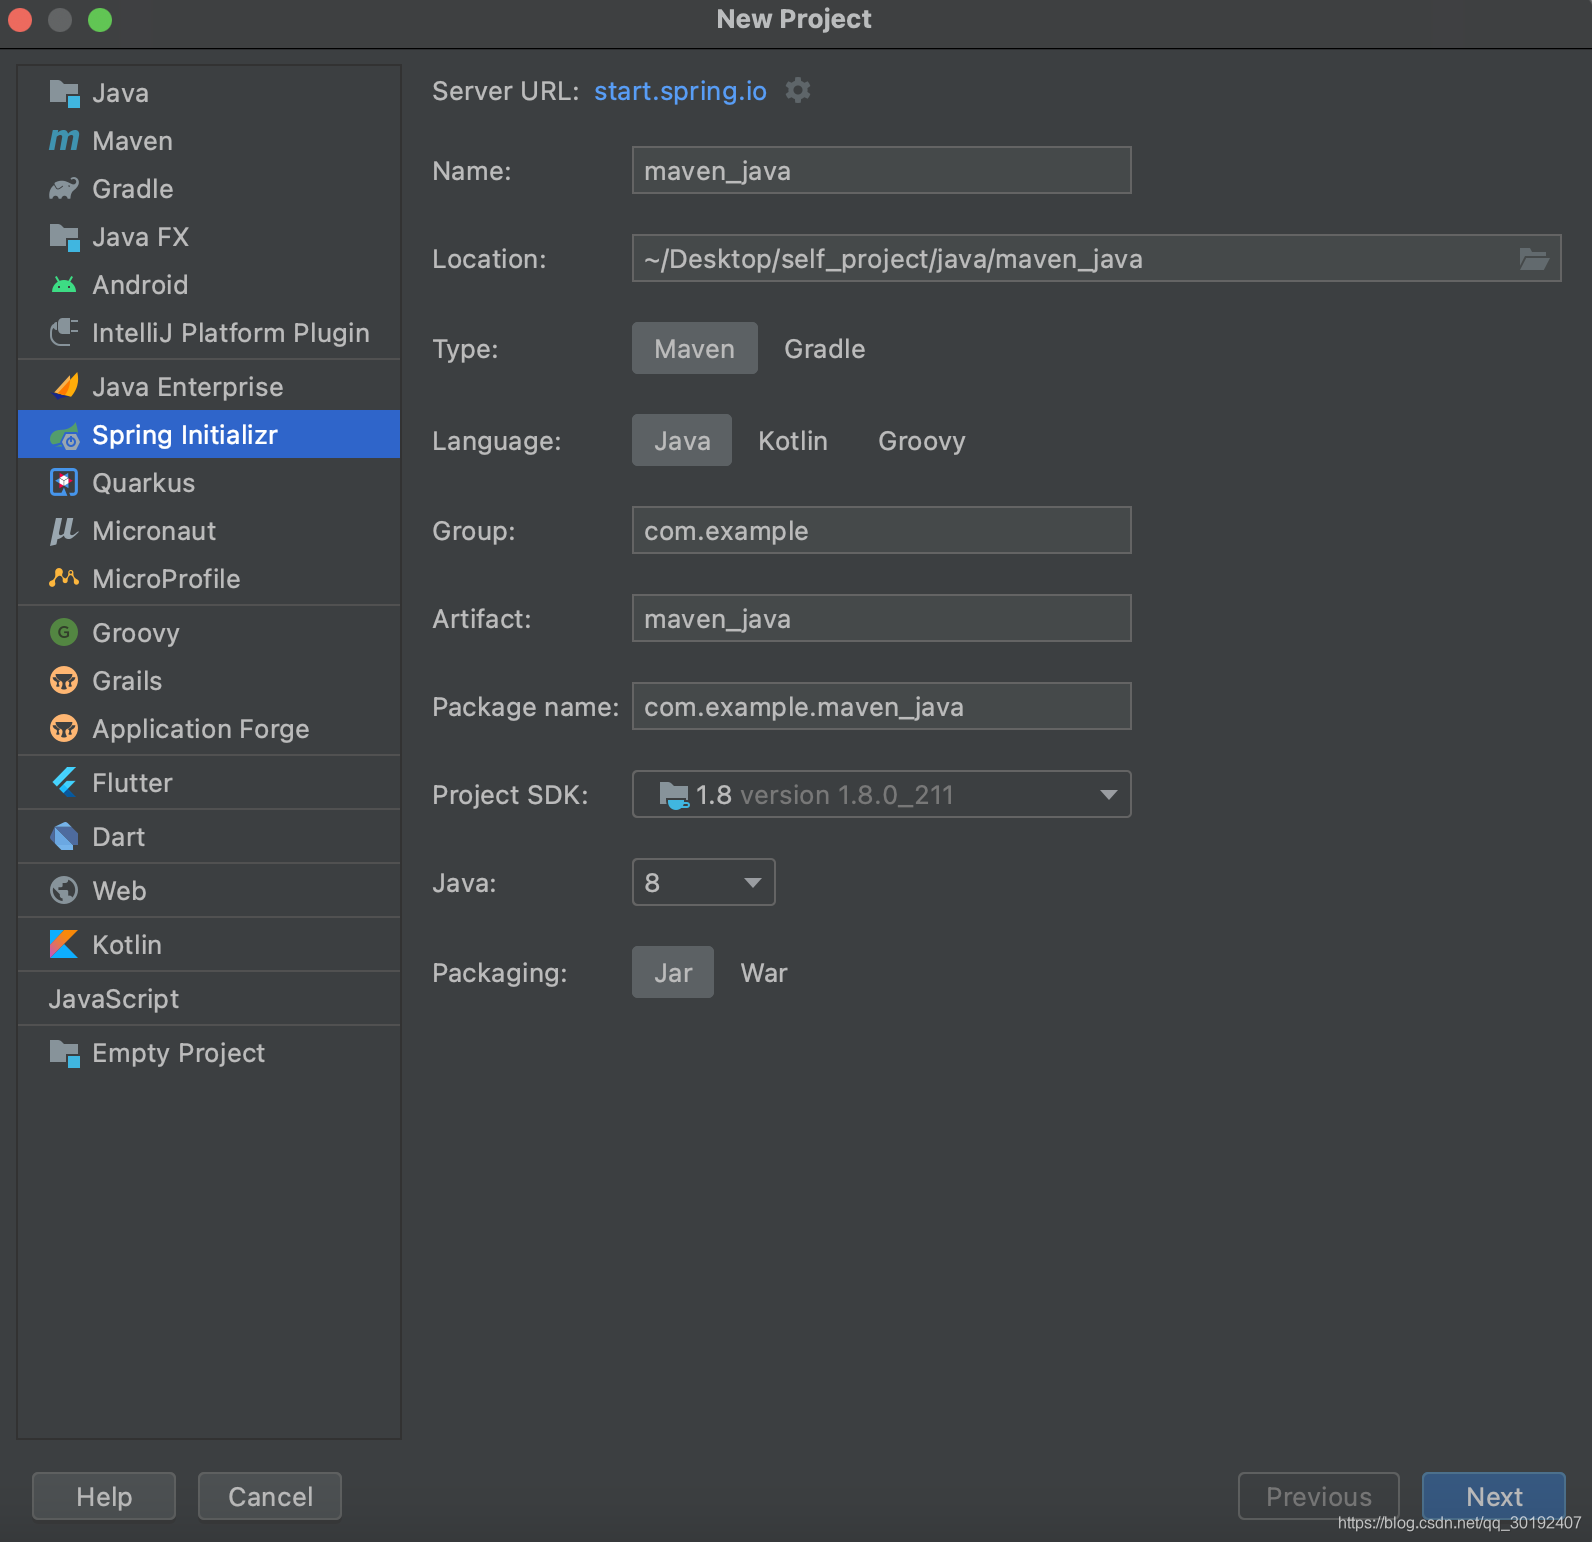Click the MicroProfile icon

(64, 578)
